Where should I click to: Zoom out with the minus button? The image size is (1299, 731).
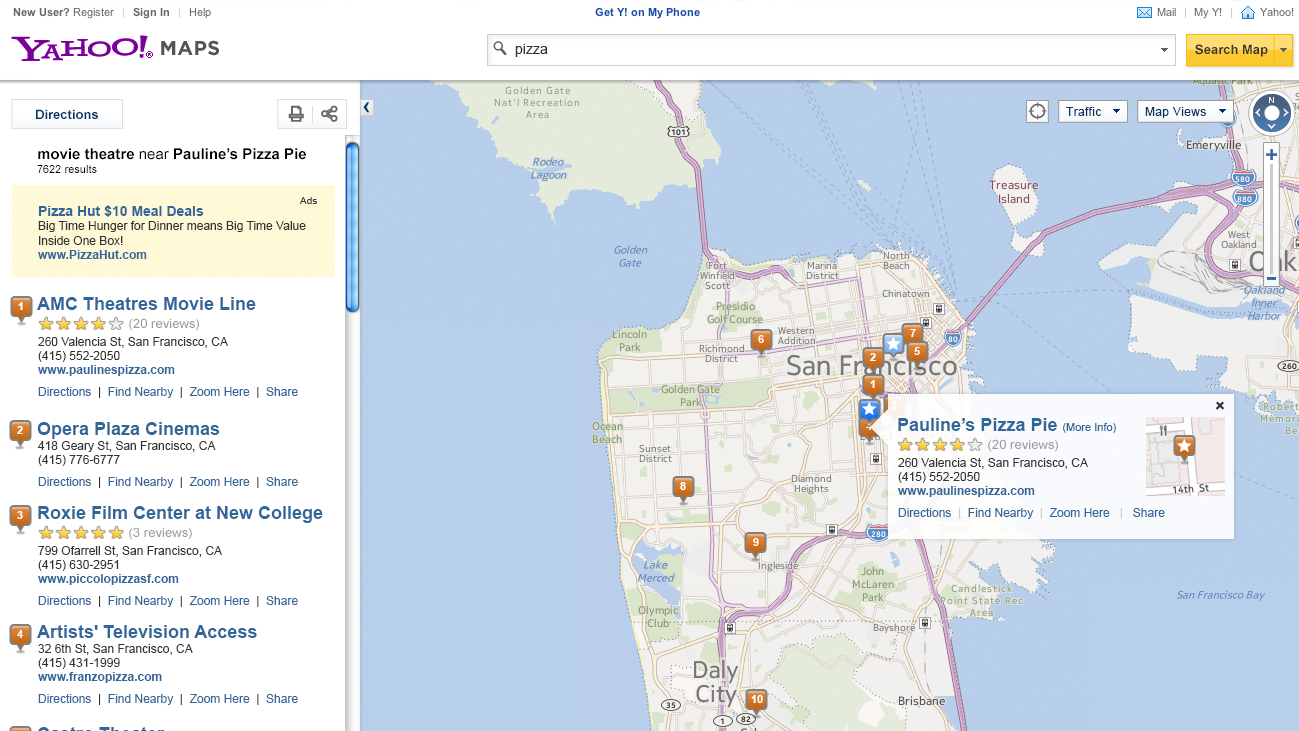tap(1271, 278)
